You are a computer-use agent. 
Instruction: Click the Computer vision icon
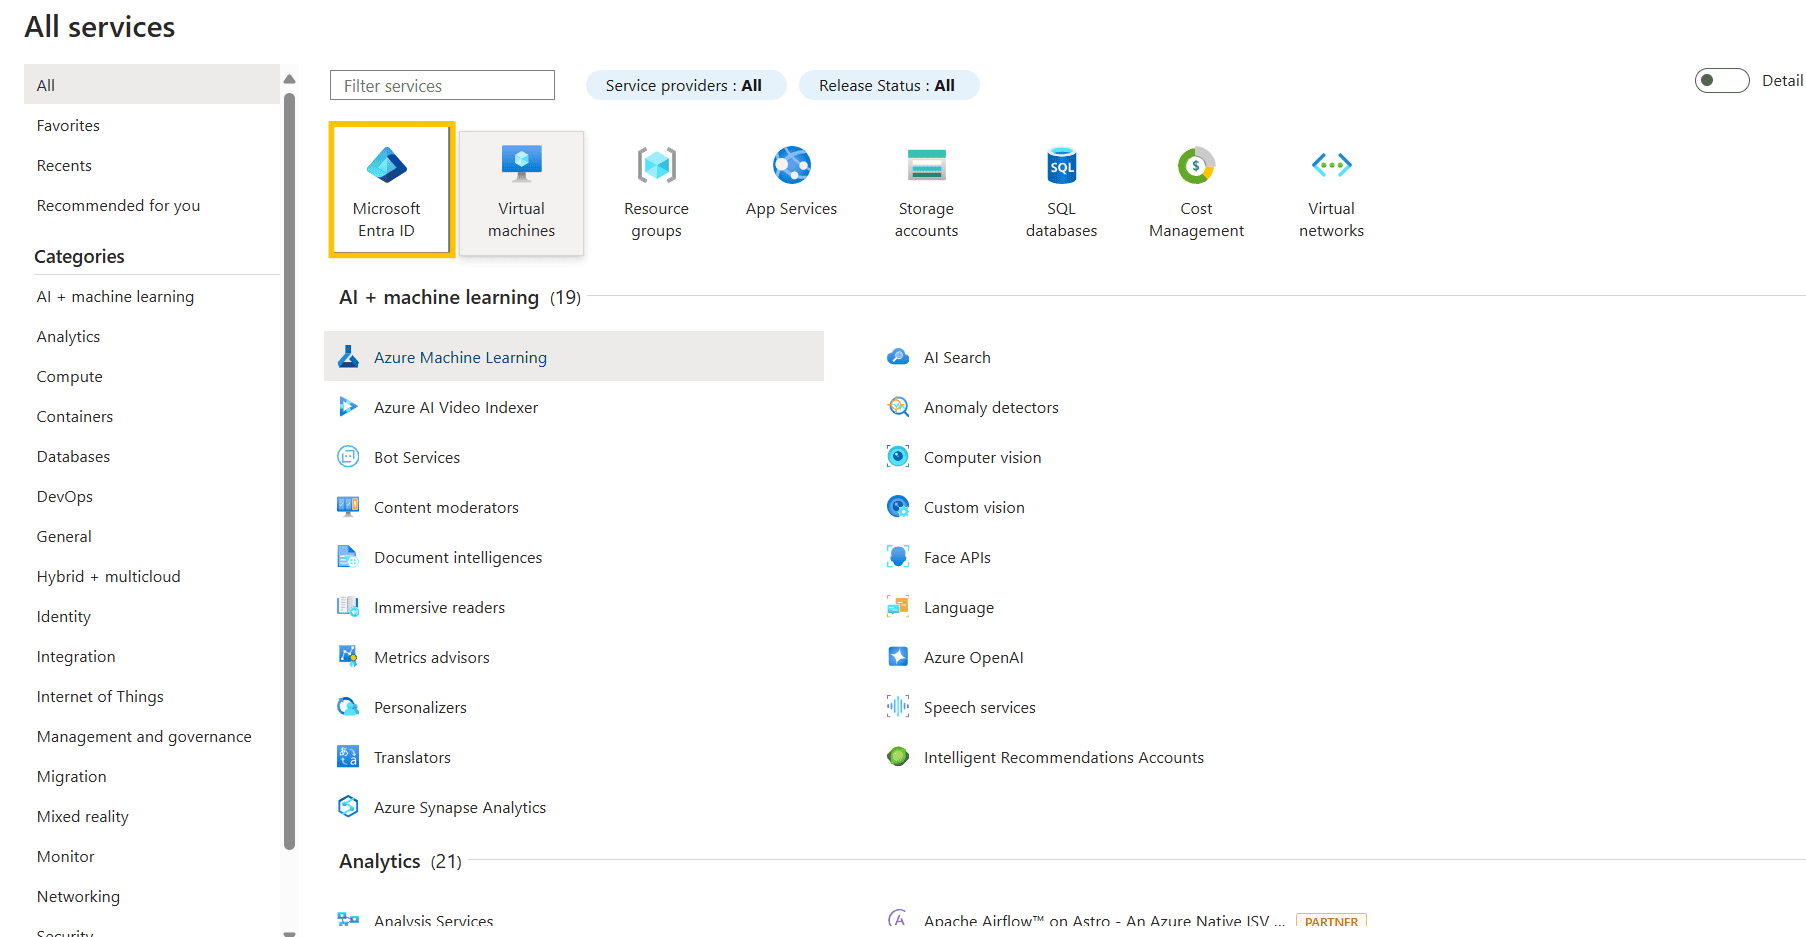pos(898,457)
